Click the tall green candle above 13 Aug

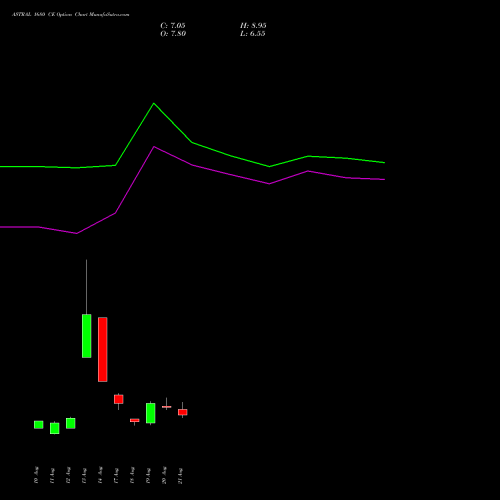[x=87, y=336]
